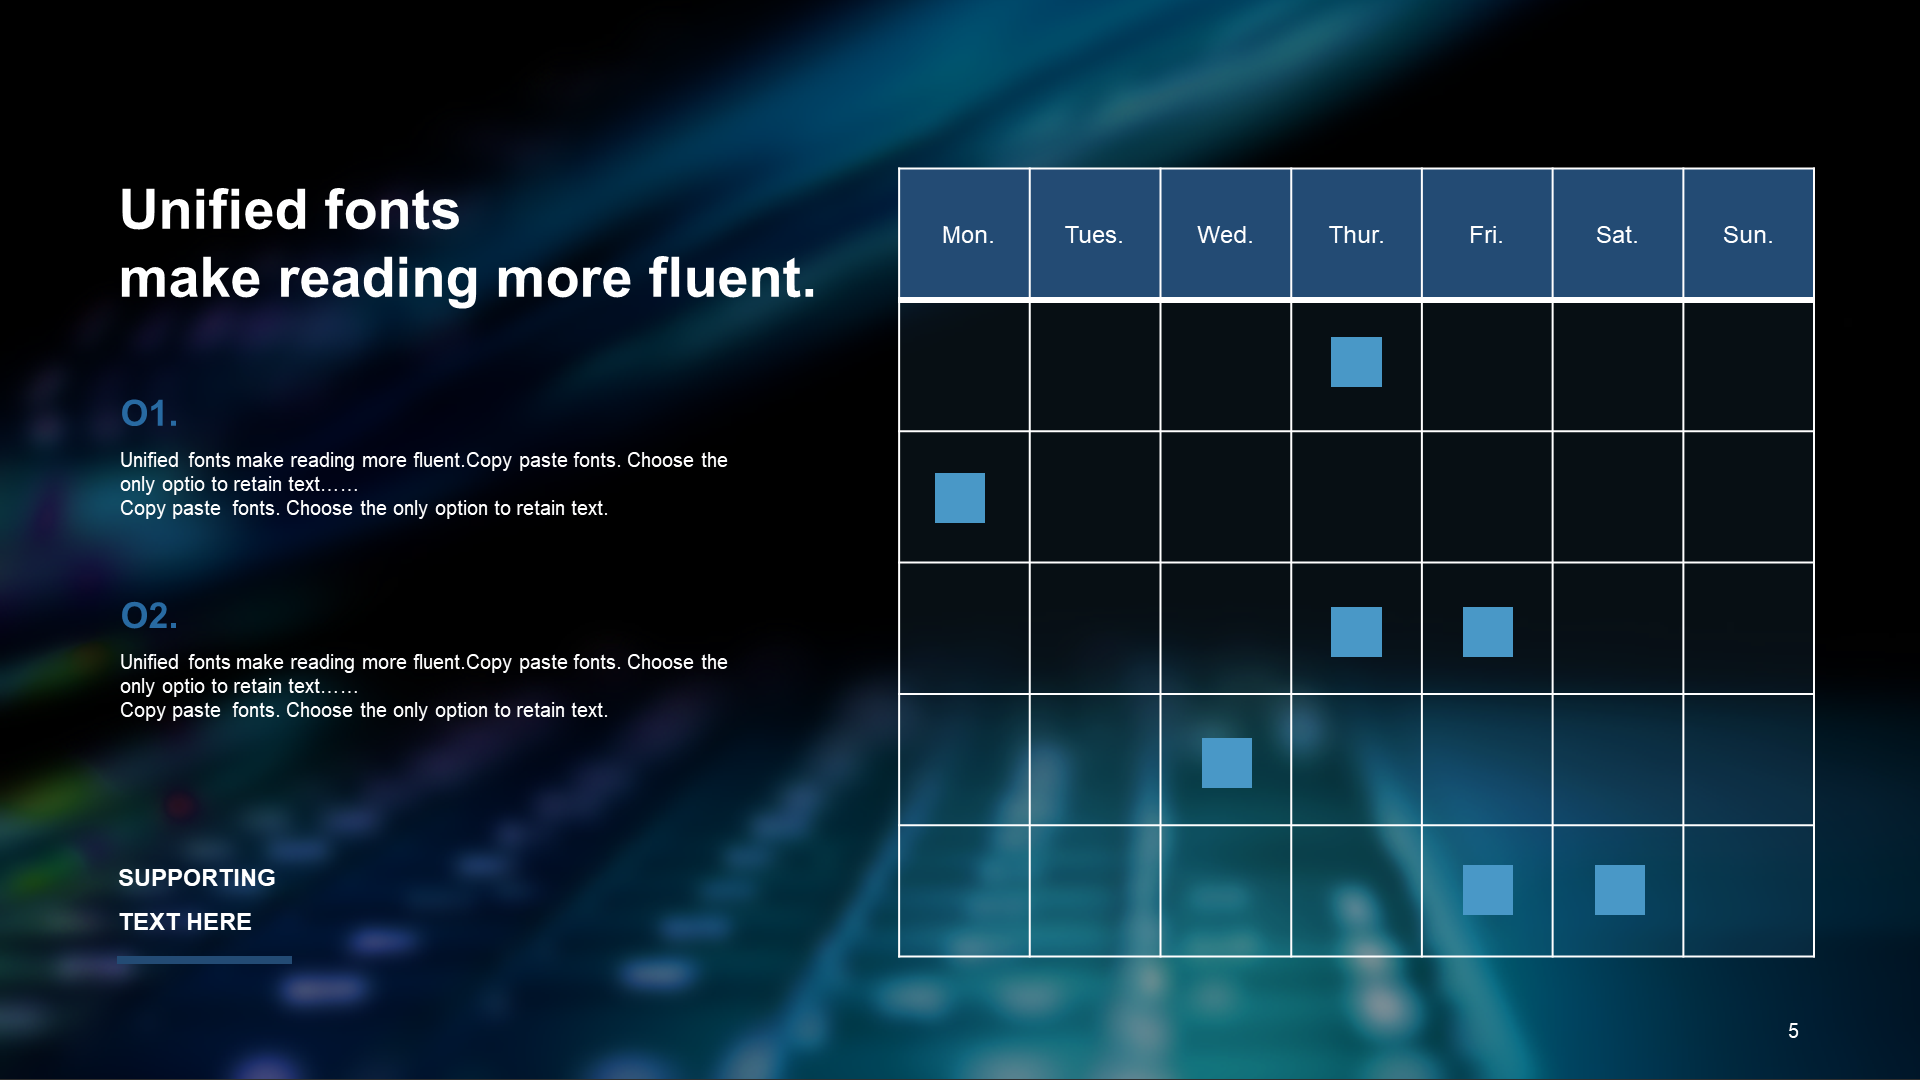Click the paragraph text under O2.
Viewport: 1920px width, 1080px height.
point(423,686)
